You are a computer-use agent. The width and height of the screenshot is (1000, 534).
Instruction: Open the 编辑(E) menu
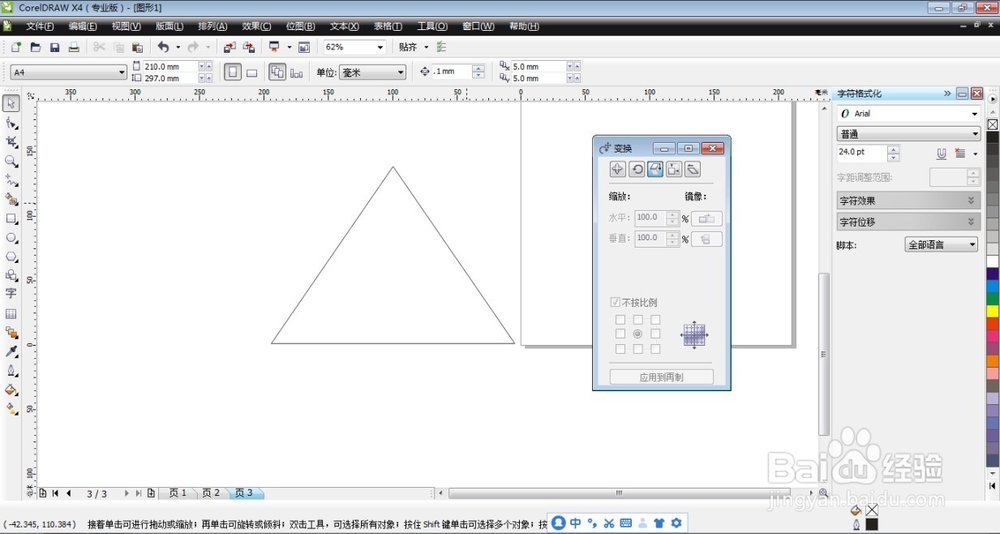coord(83,26)
